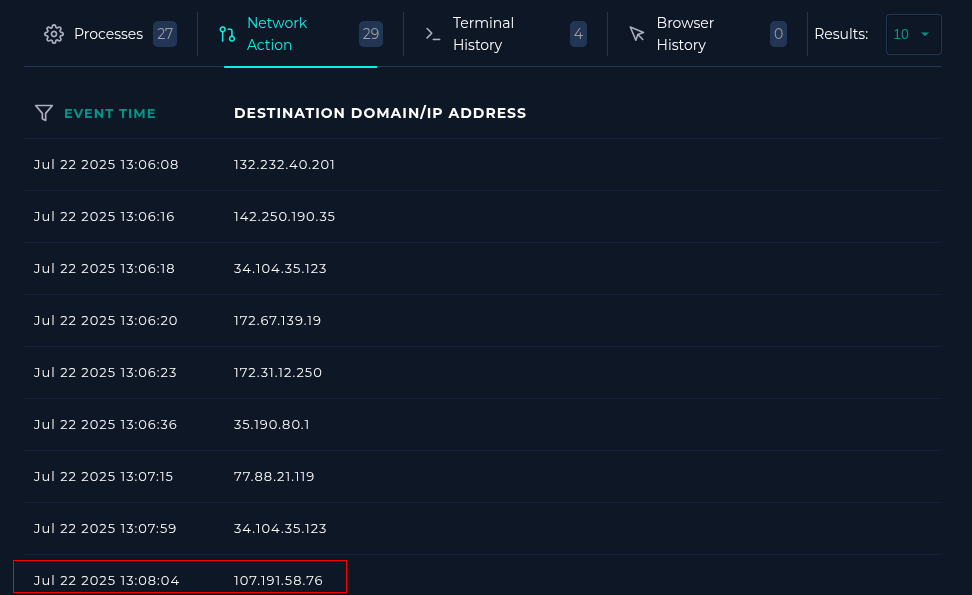Click the Network Action count badge 29
The height and width of the screenshot is (595, 972).
coord(371,34)
